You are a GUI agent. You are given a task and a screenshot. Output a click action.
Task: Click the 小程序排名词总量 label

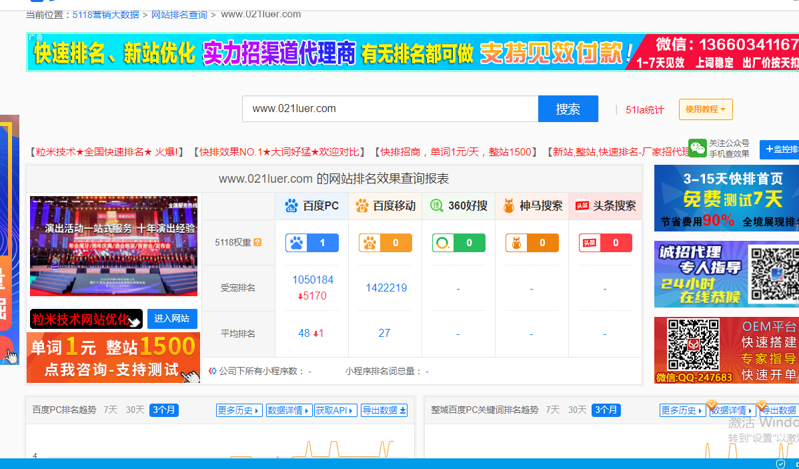click(x=383, y=371)
